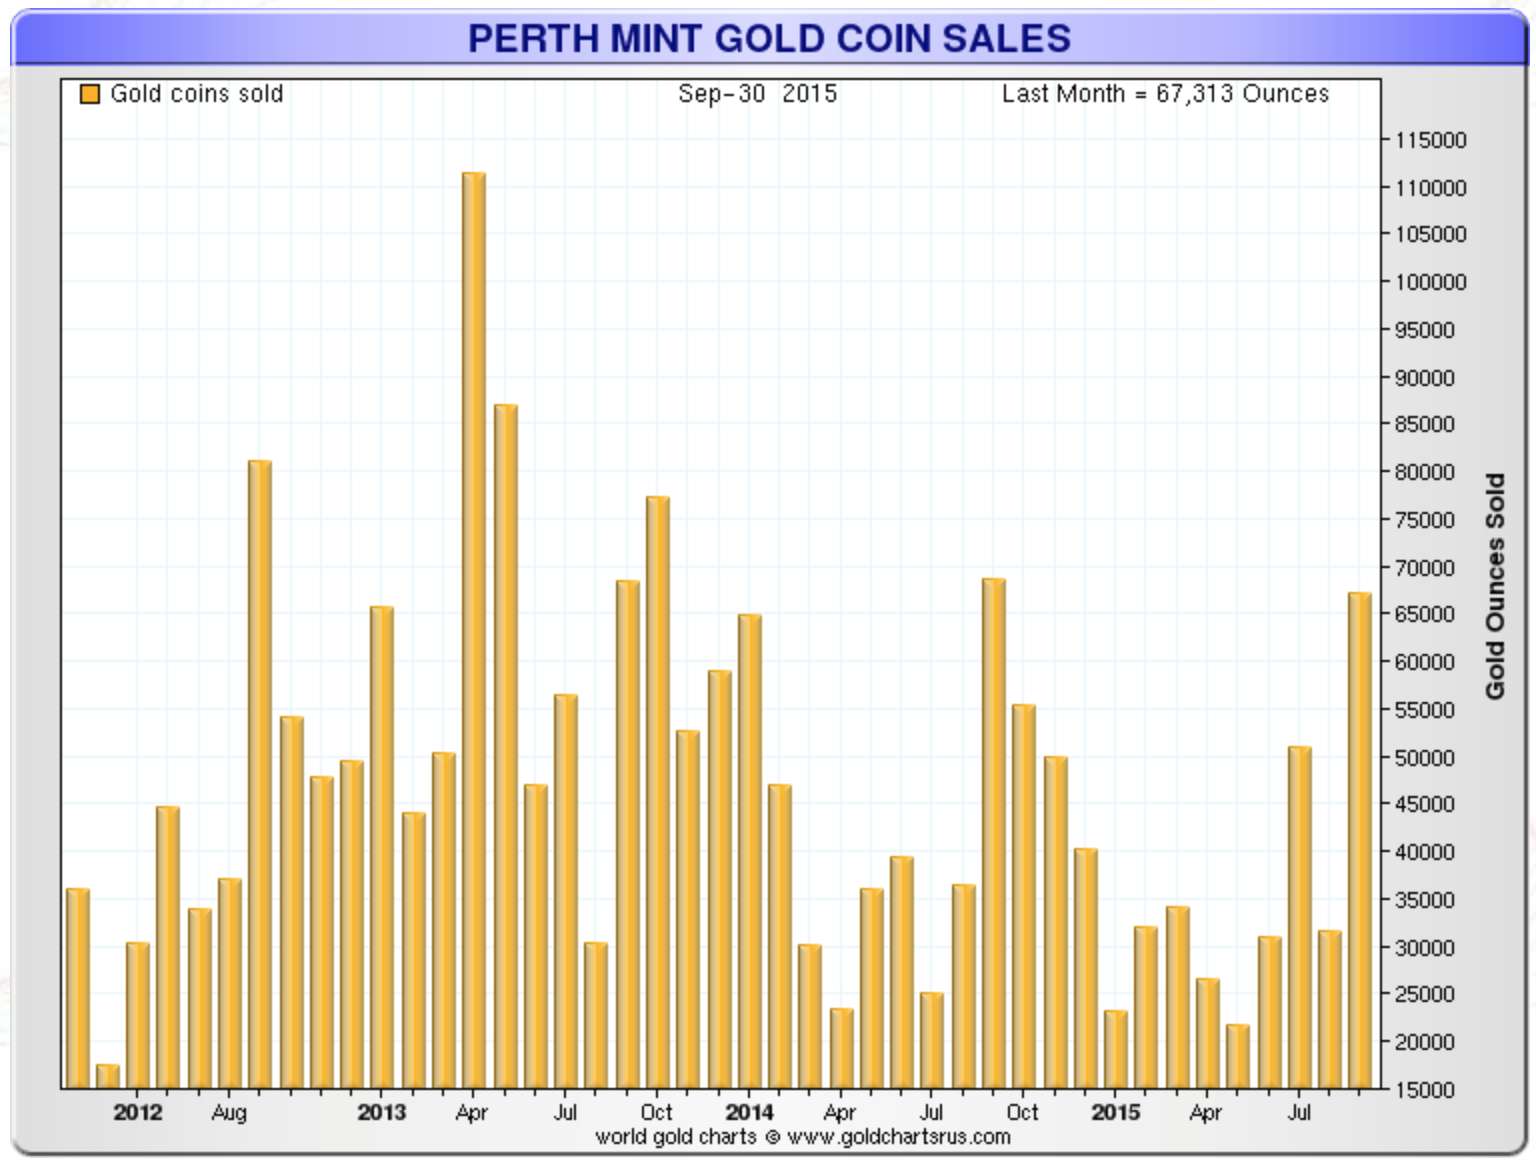Viewport: 1536px width, 1164px height.
Task: Click the chart title Perth Mint Gold Coin Sales
Action: pyautogui.click(x=769, y=39)
